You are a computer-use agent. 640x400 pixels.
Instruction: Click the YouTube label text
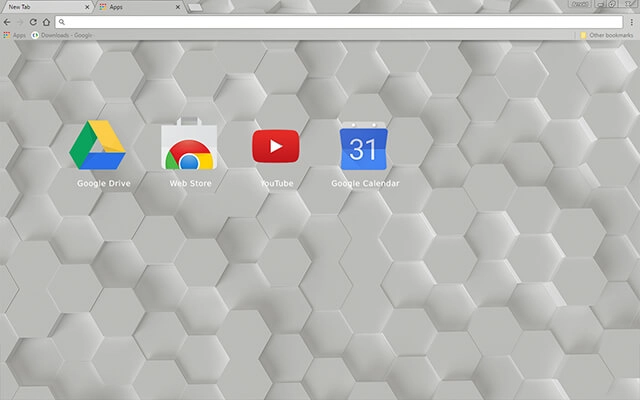click(277, 184)
